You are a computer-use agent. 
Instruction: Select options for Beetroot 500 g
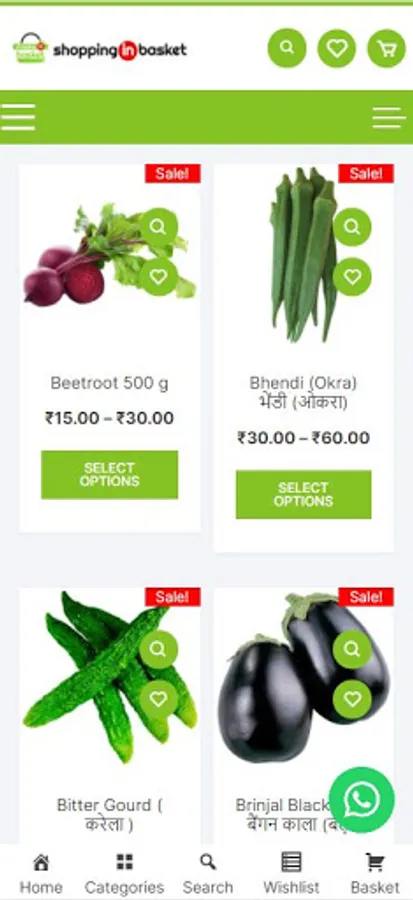[x=110, y=475]
